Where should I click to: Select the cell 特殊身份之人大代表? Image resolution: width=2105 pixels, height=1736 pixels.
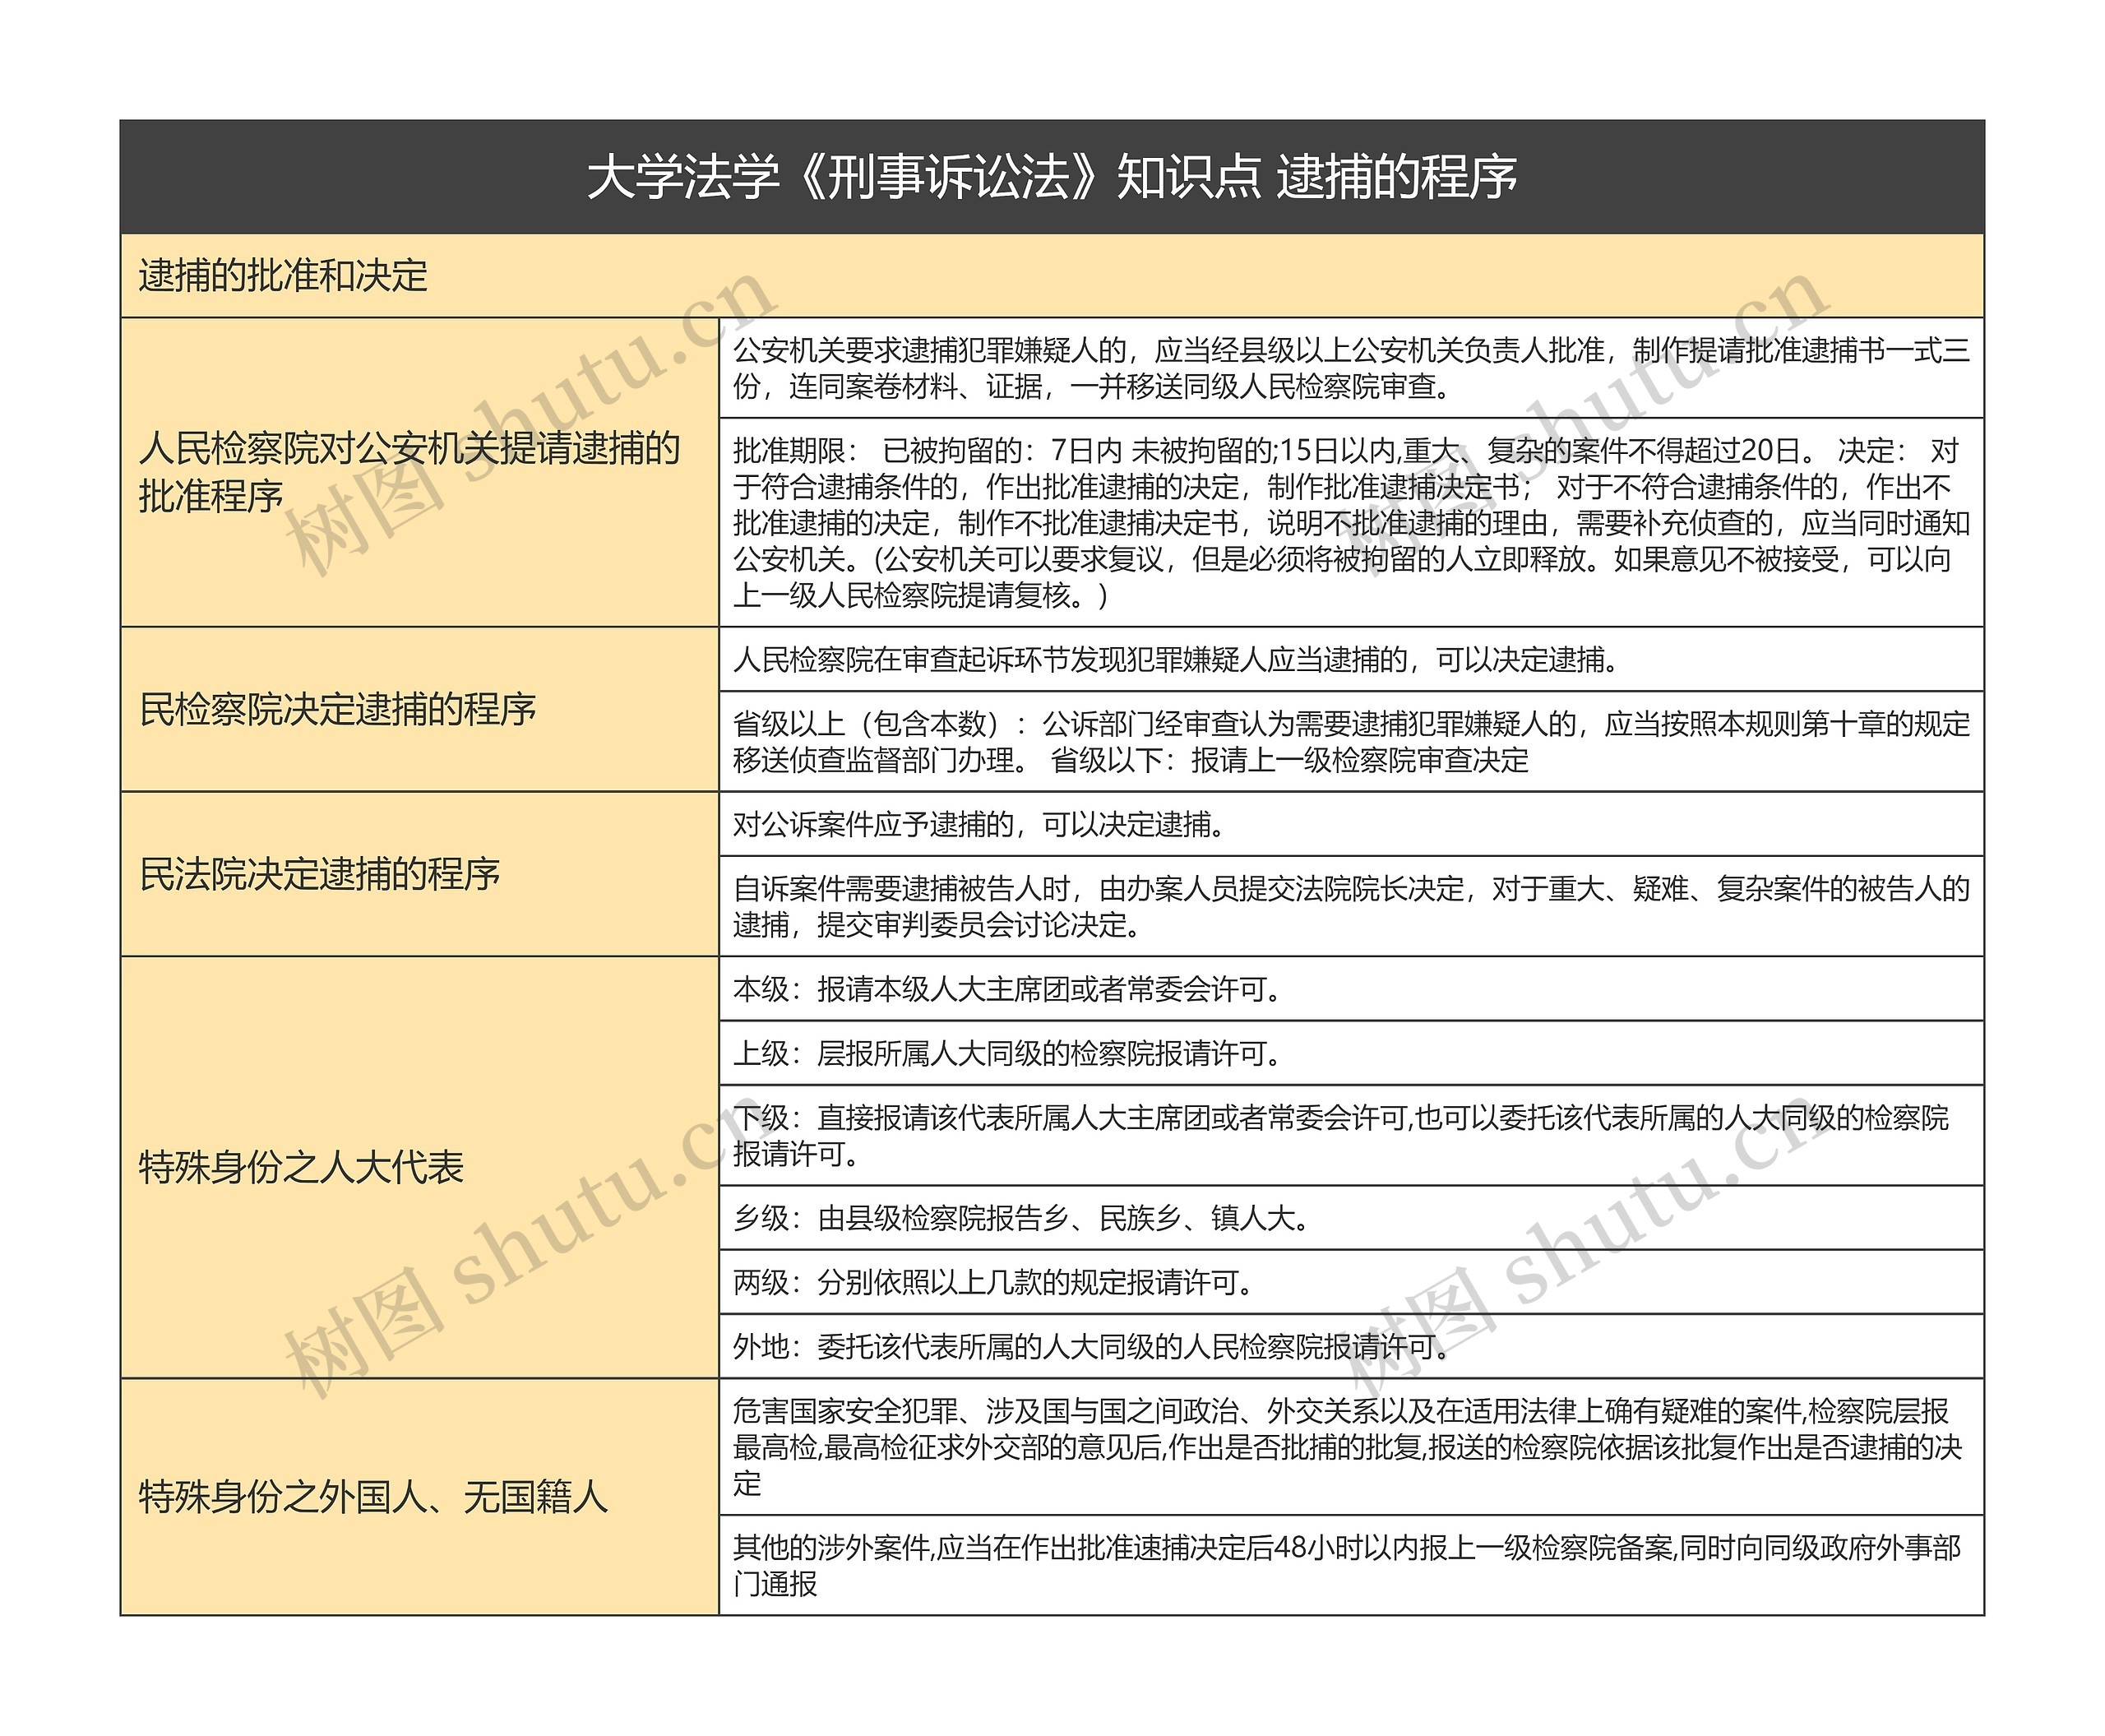tap(420, 1167)
